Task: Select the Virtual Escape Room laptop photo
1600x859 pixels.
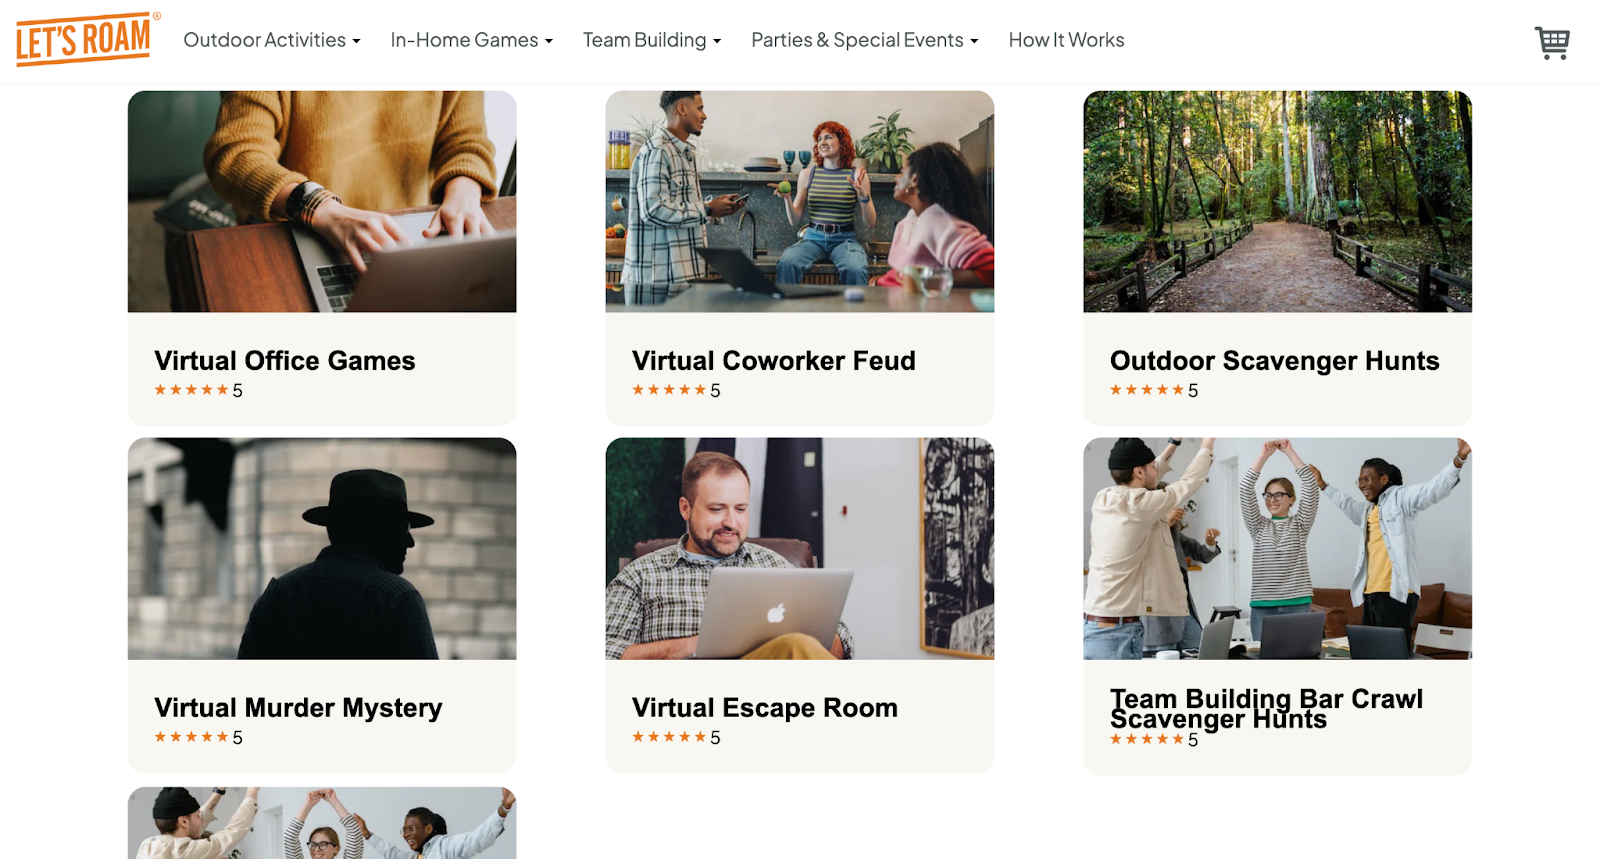Action: pos(800,549)
